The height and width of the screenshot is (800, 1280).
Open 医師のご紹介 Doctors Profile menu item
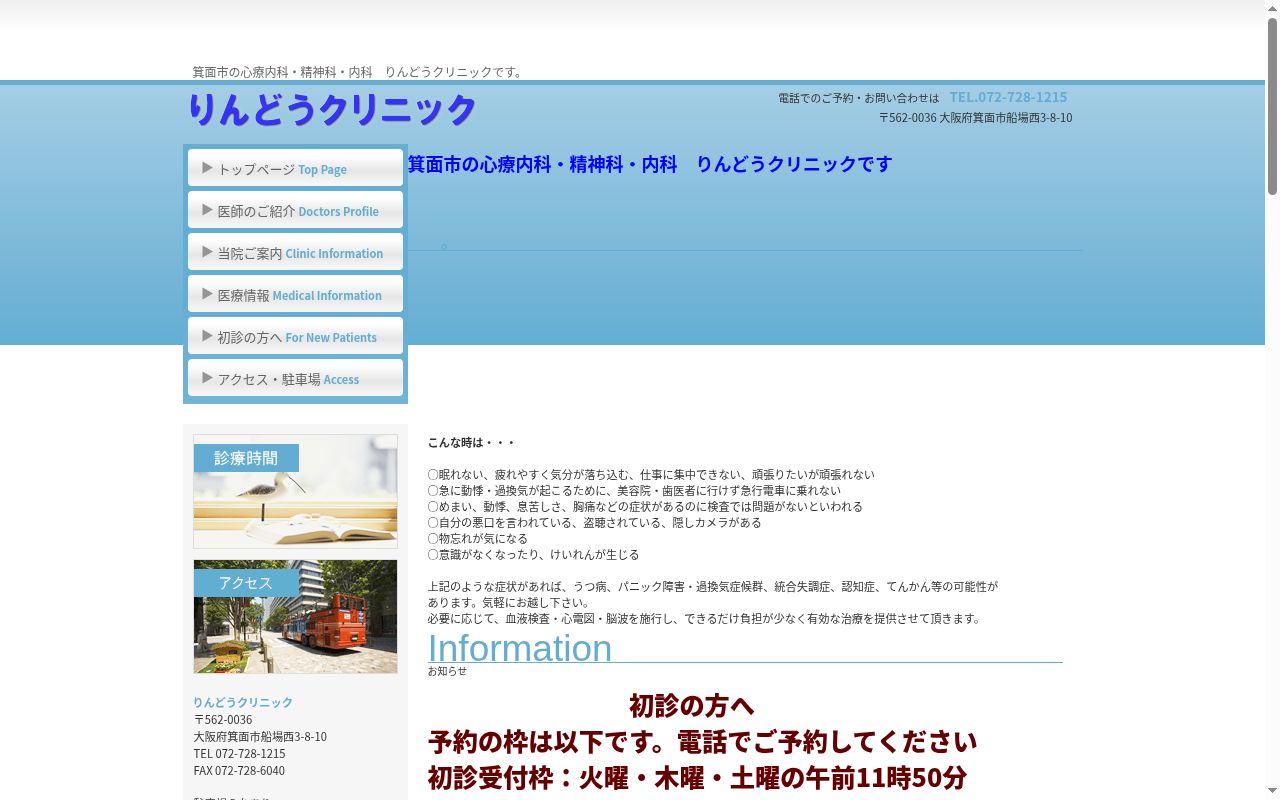tap(295, 211)
